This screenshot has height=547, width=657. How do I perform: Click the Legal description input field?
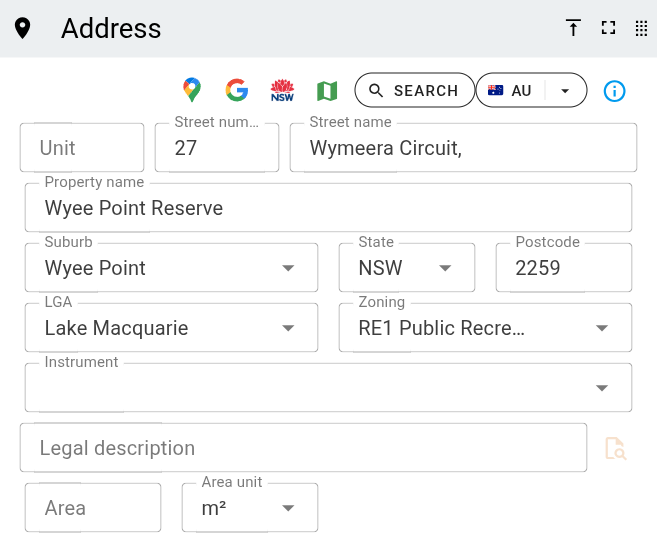pyautogui.click(x=303, y=448)
